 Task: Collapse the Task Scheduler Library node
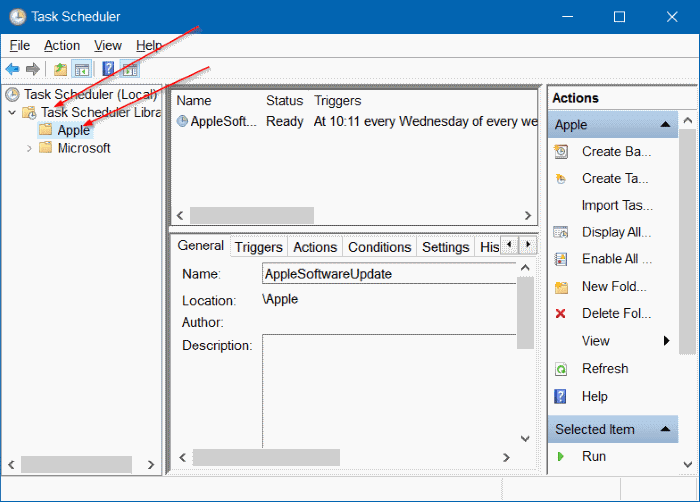click(x=12, y=113)
